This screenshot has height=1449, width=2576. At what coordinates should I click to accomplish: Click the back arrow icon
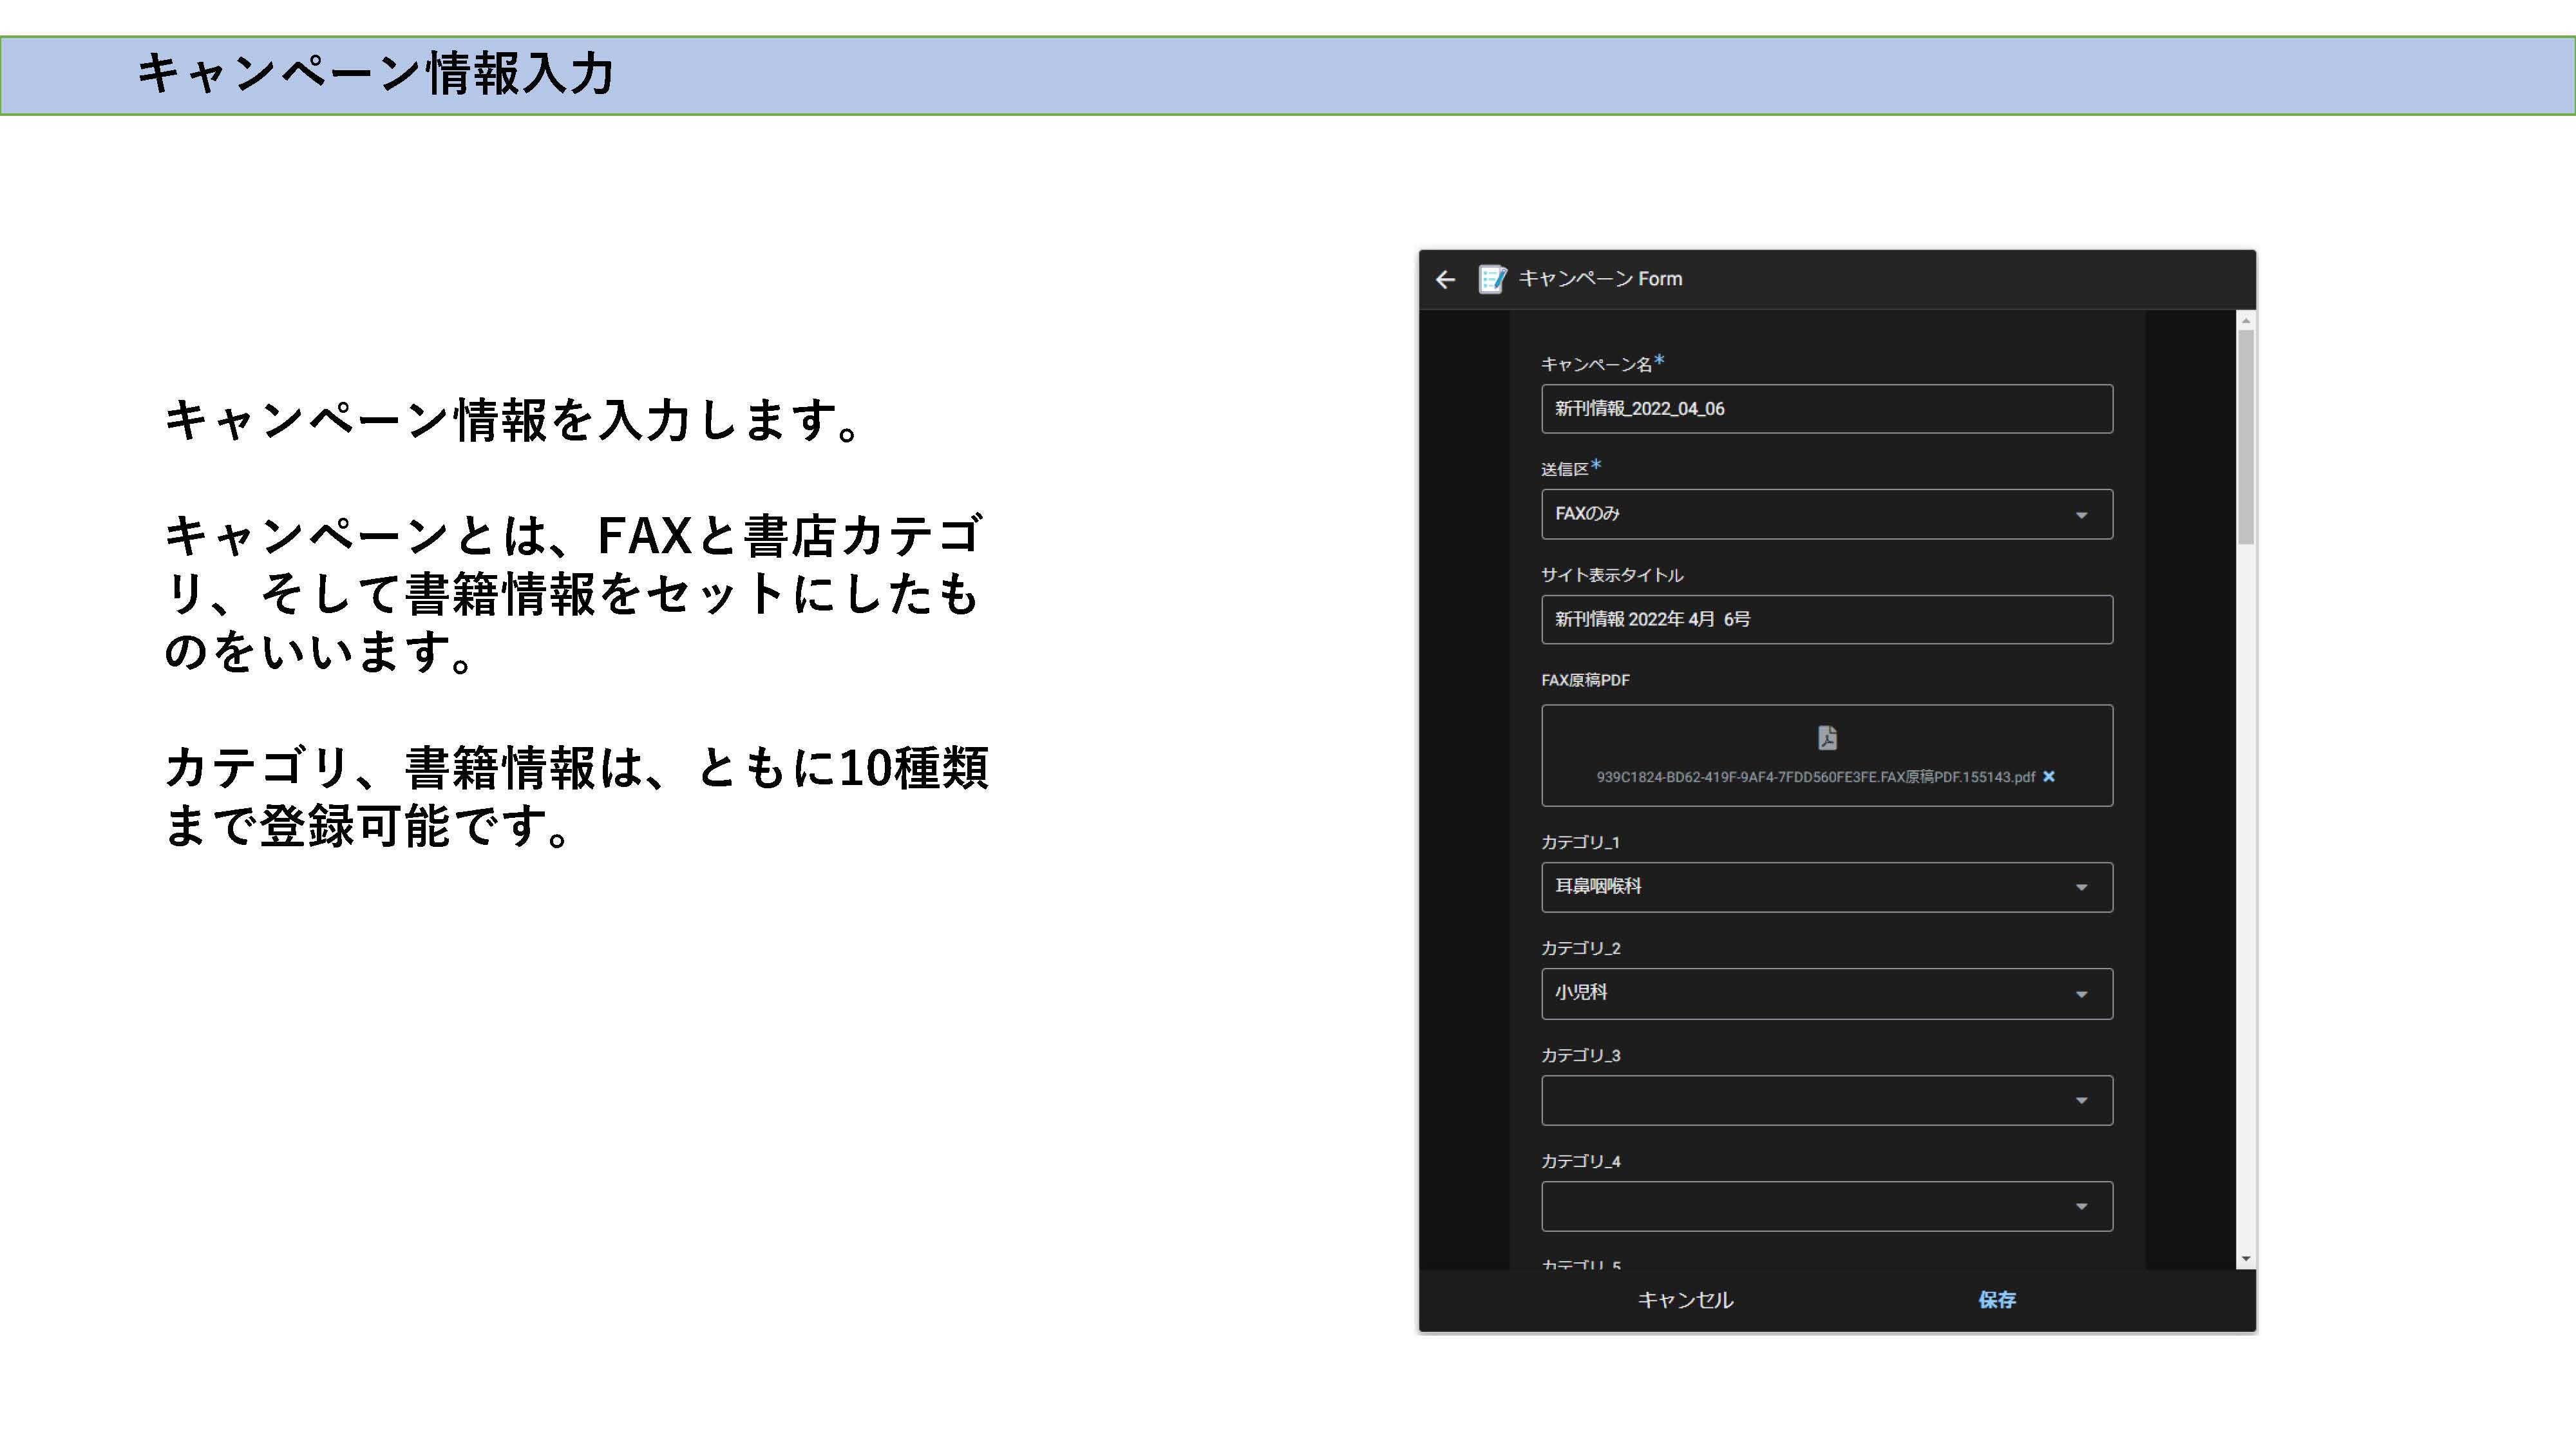coord(1445,280)
